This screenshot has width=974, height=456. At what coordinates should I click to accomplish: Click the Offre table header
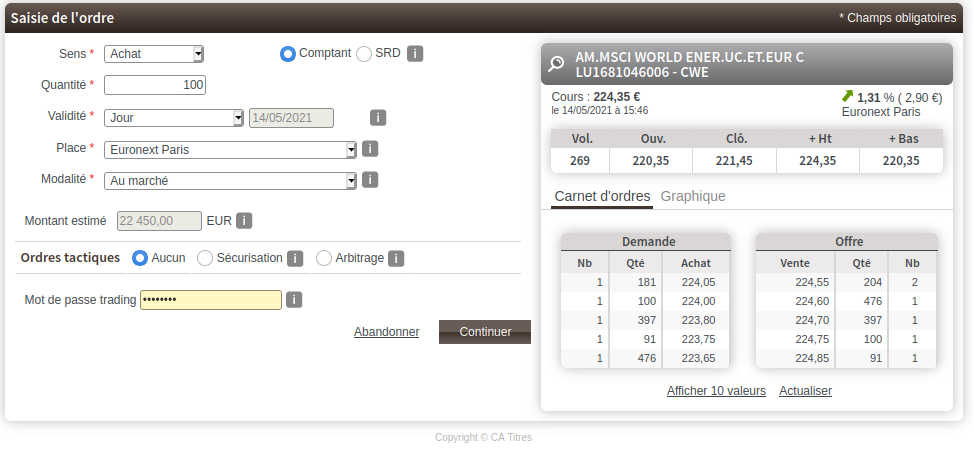point(847,242)
